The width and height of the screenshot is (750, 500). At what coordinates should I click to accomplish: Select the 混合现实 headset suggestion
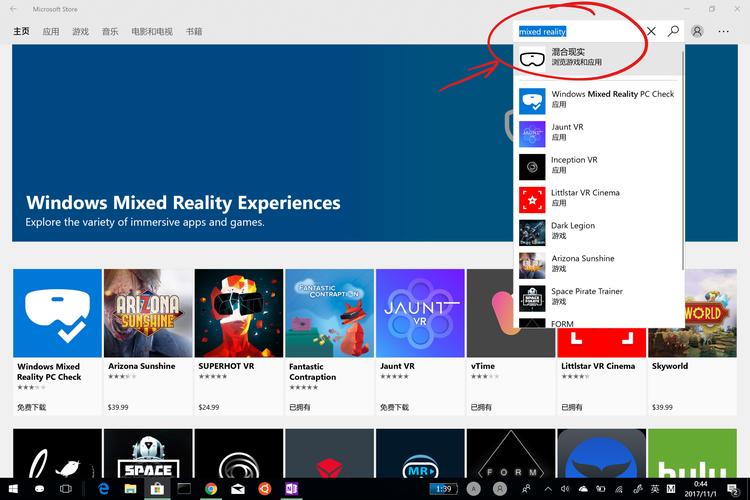pyautogui.click(x=597, y=59)
